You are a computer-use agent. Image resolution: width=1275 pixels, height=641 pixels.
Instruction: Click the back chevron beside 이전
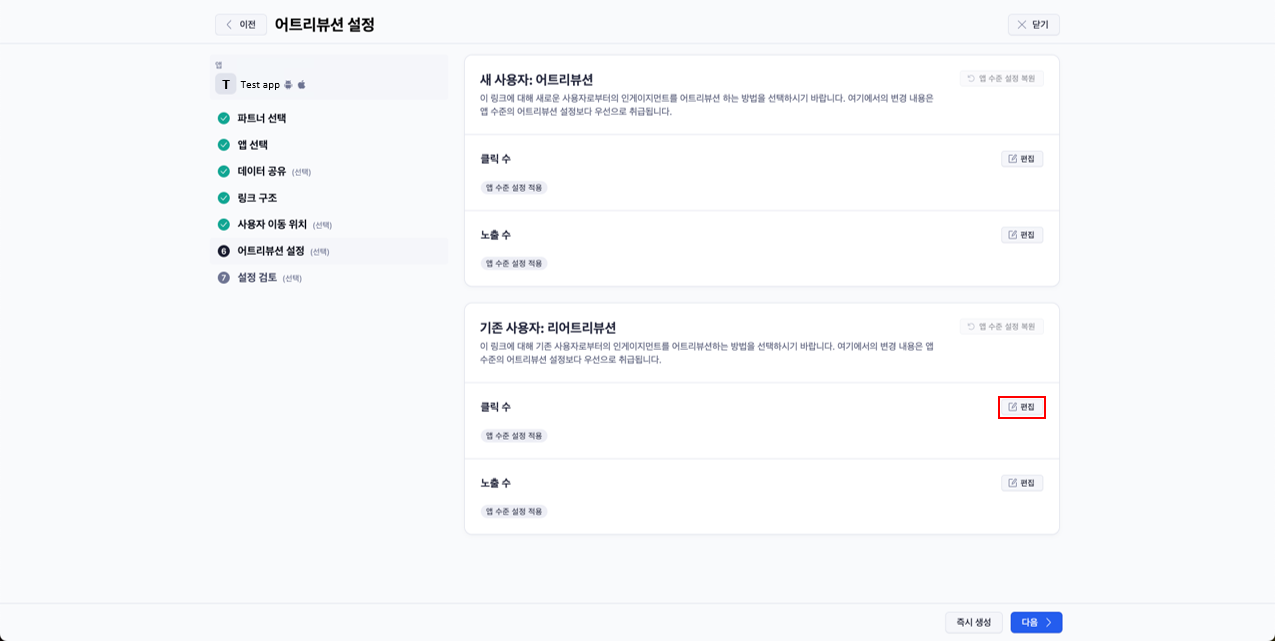[229, 24]
